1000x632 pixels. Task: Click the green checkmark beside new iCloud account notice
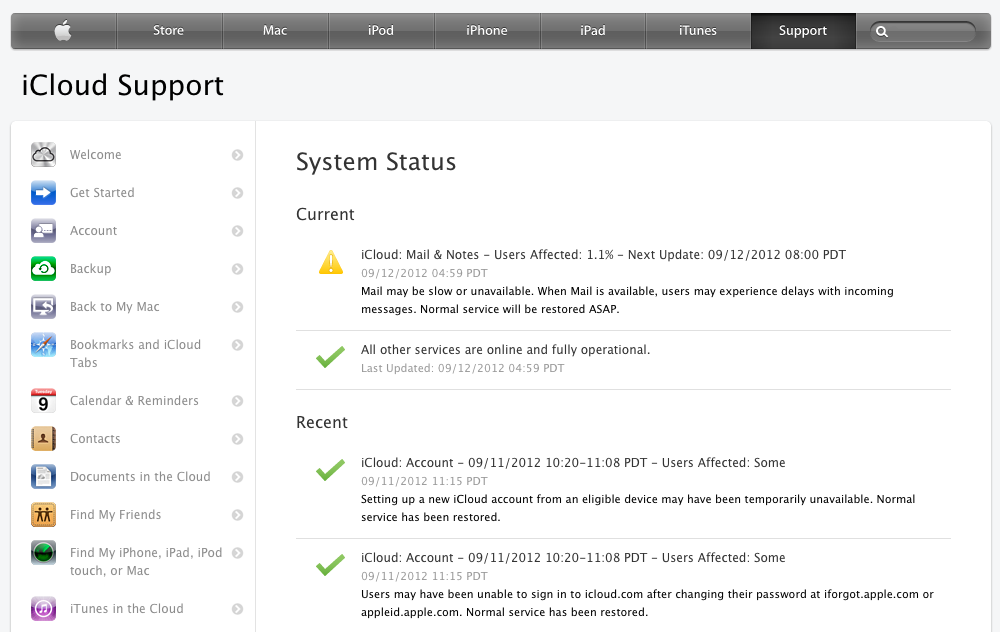point(330,469)
